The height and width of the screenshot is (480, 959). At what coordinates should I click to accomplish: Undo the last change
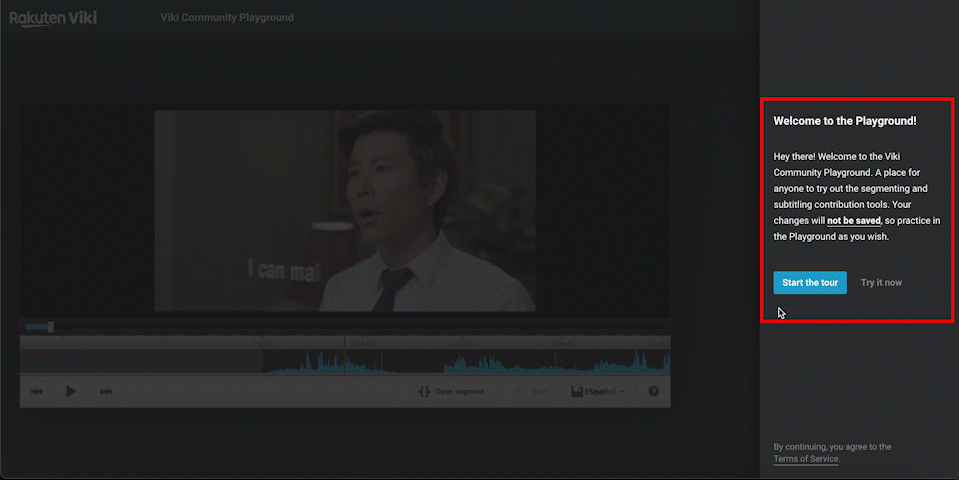click(532, 391)
